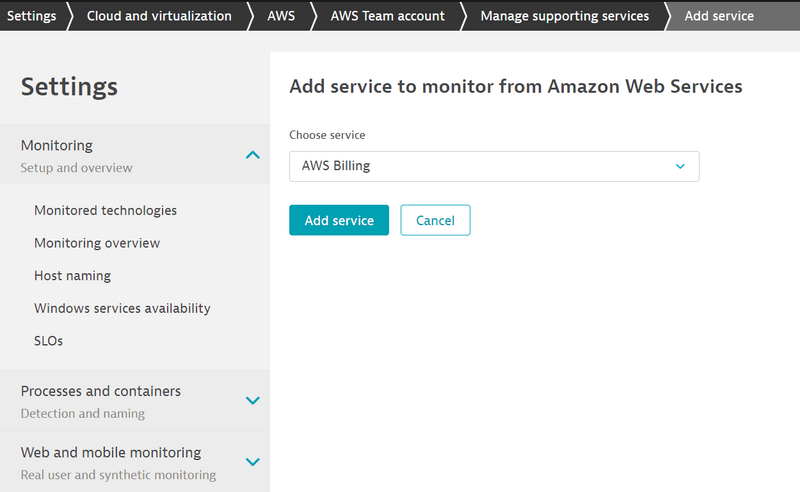Click Processes and containers section title
Image resolution: width=800 pixels, height=492 pixels.
(x=101, y=391)
